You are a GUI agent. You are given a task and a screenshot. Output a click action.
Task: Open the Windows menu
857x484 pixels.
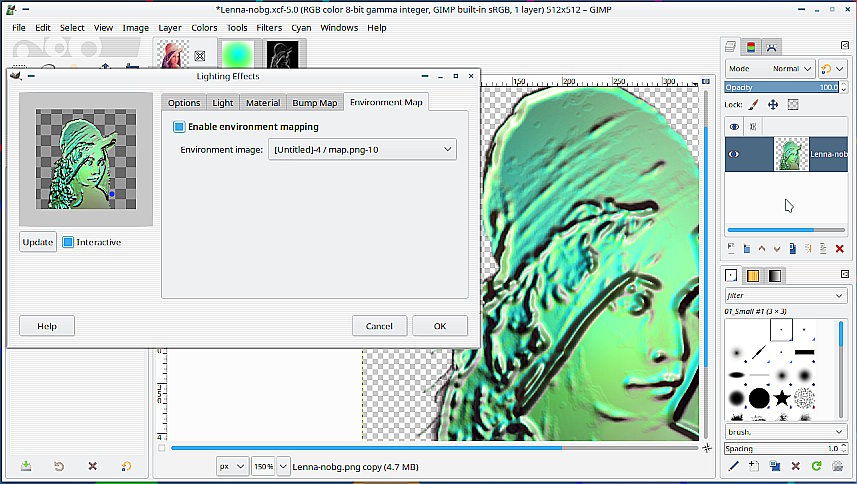[339, 28]
